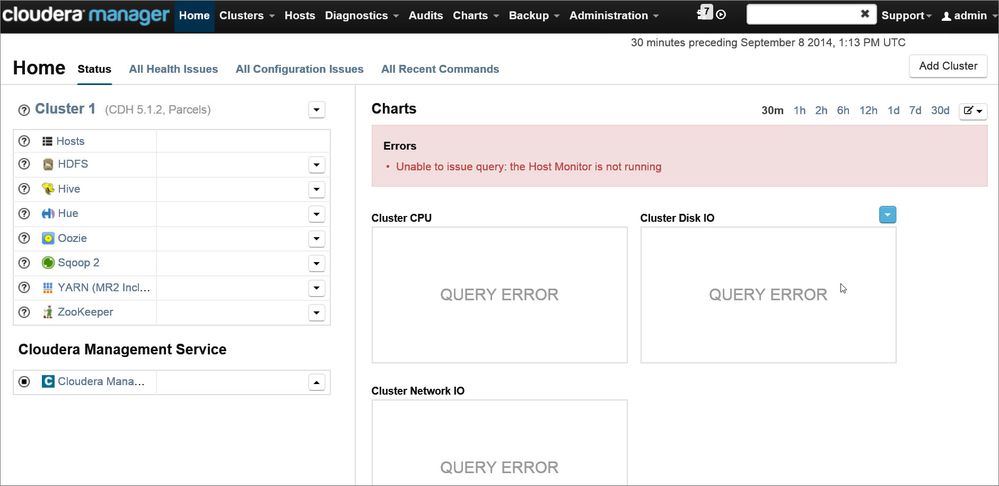Screen dimensions: 999x486
Task: Open the Cluster Disk IO chart blue dropdown
Action: click(888, 215)
